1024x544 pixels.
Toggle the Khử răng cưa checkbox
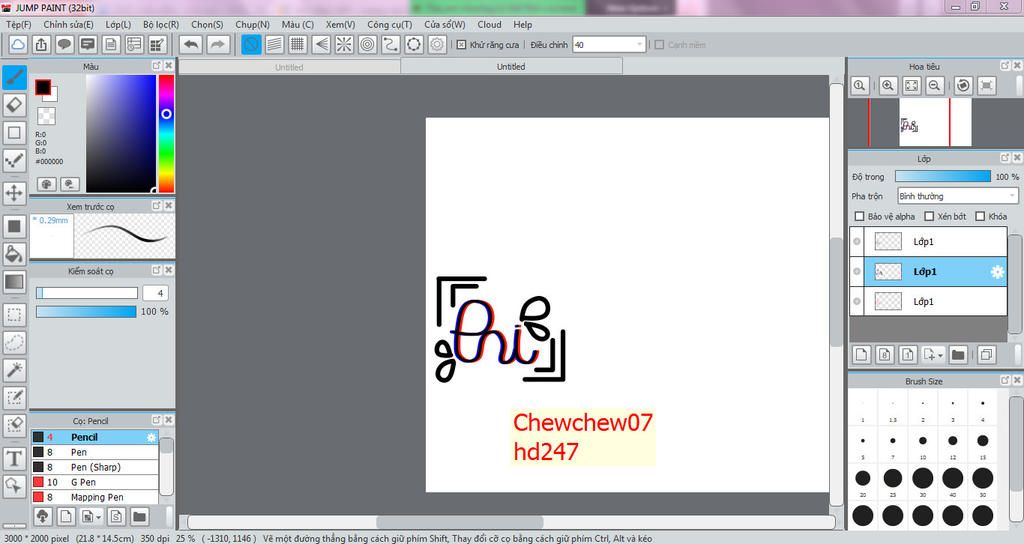(461, 44)
